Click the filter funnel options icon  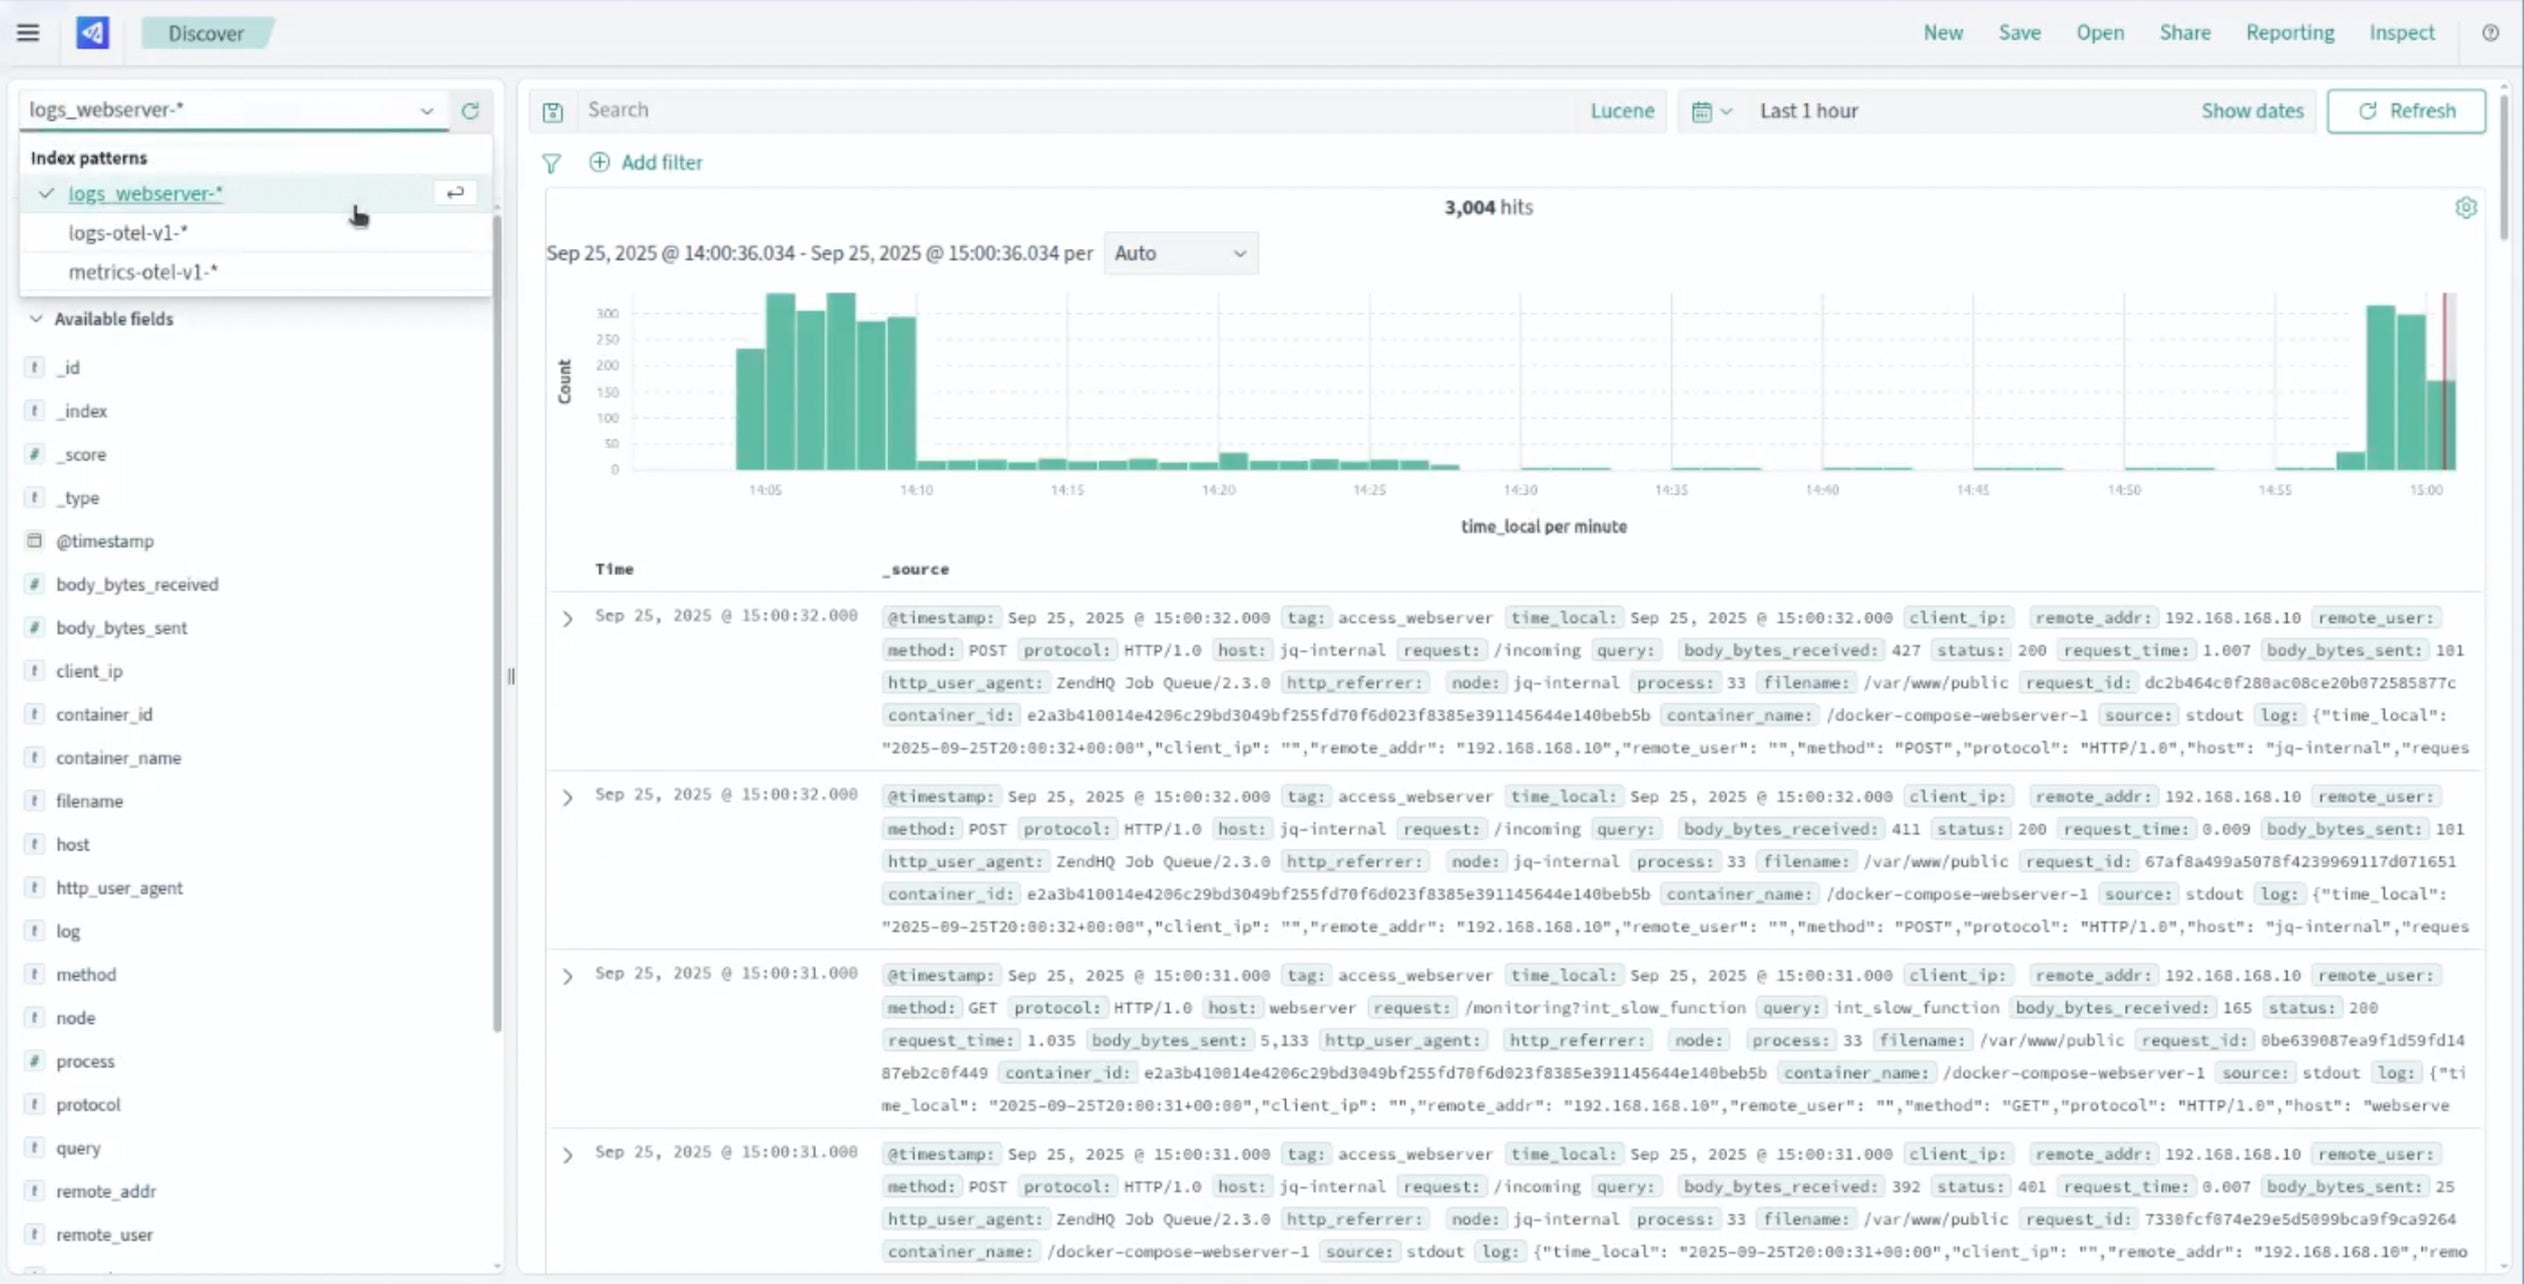[551, 163]
